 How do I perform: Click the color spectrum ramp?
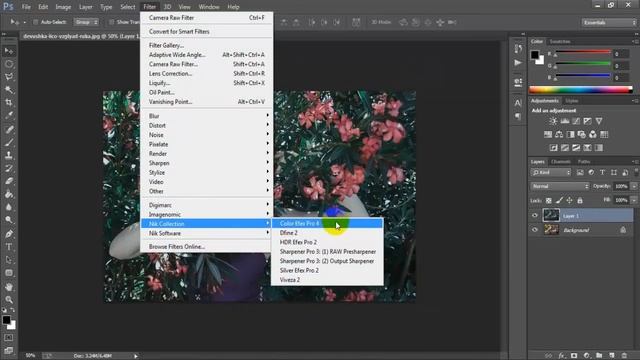[x=580, y=90]
